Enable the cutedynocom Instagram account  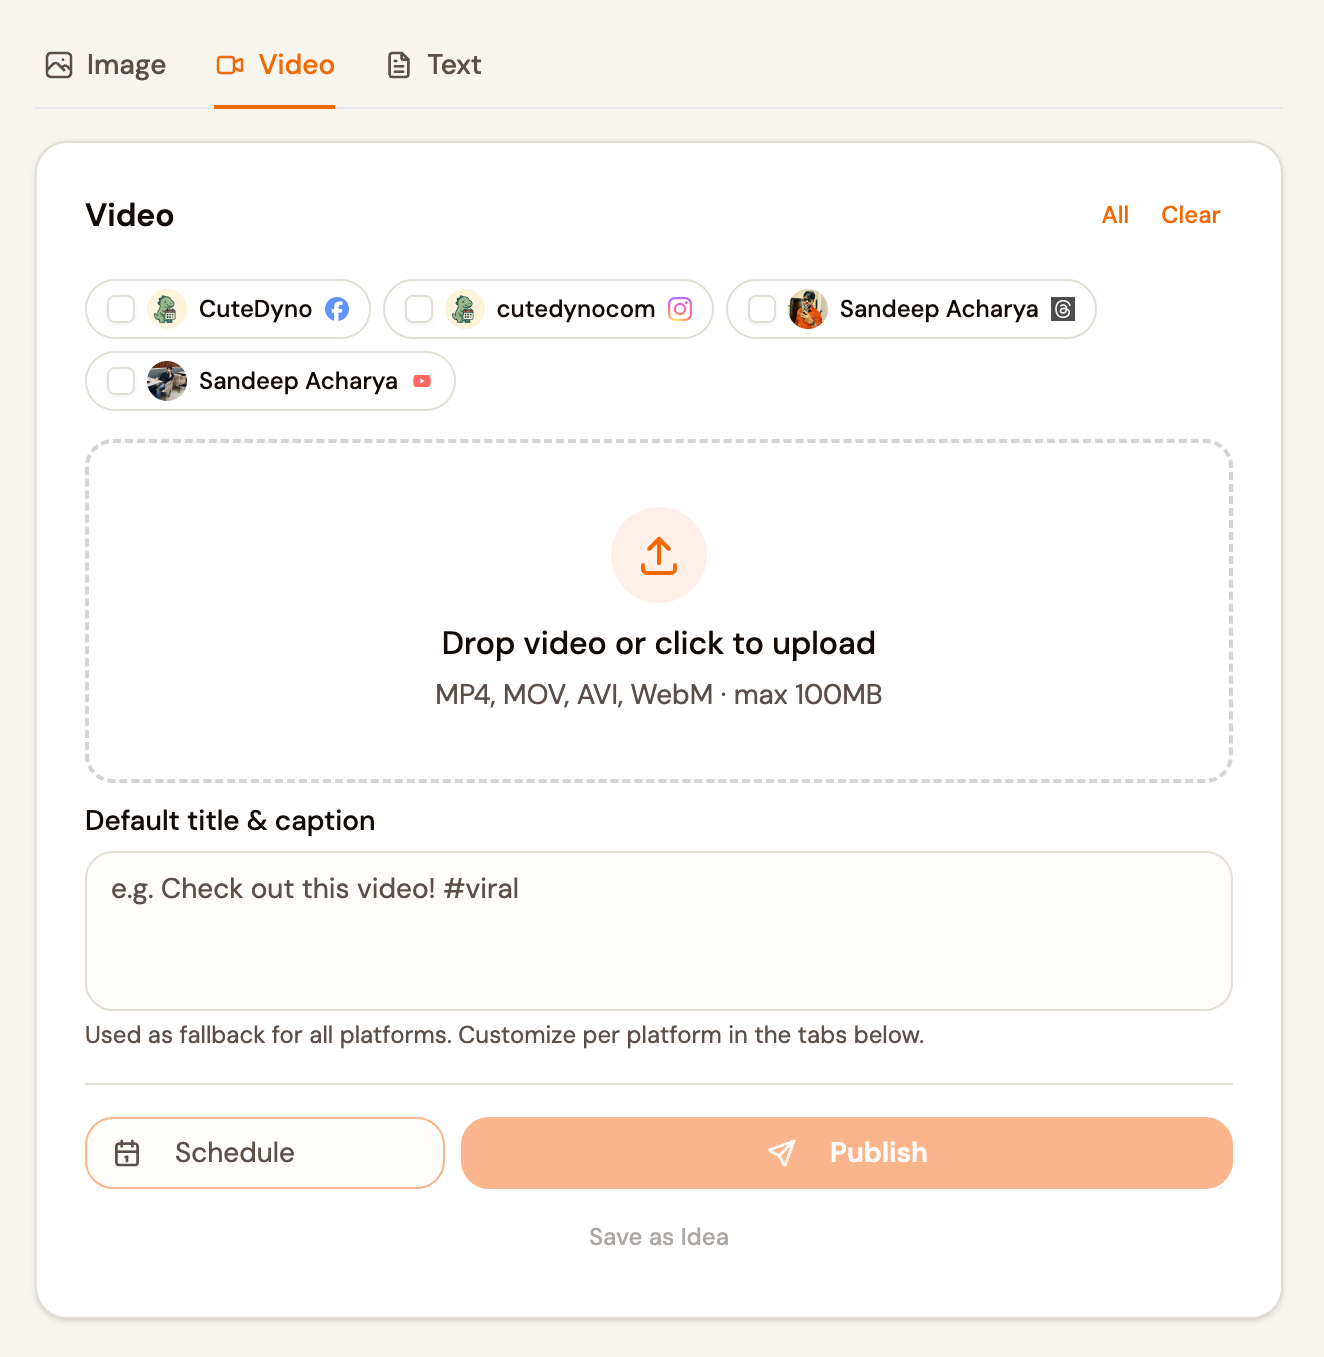pyautogui.click(x=418, y=309)
